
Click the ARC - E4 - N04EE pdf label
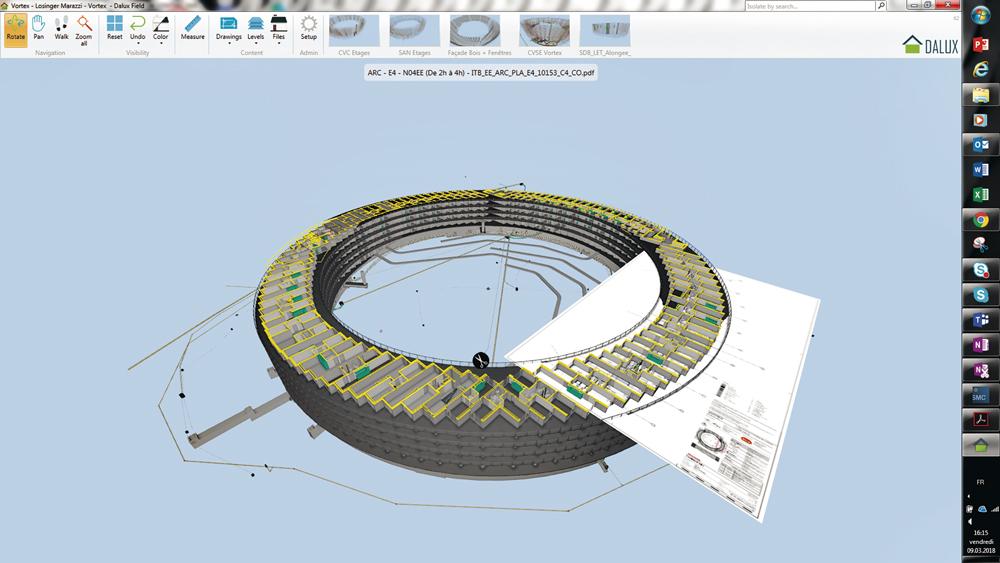click(x=480, y=73)
